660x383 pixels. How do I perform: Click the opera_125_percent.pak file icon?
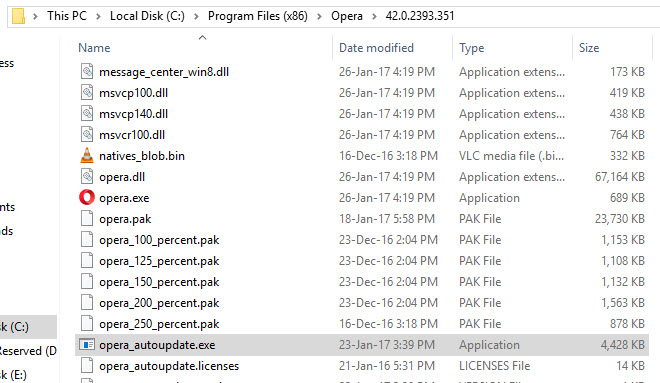(x=87, y=261)
